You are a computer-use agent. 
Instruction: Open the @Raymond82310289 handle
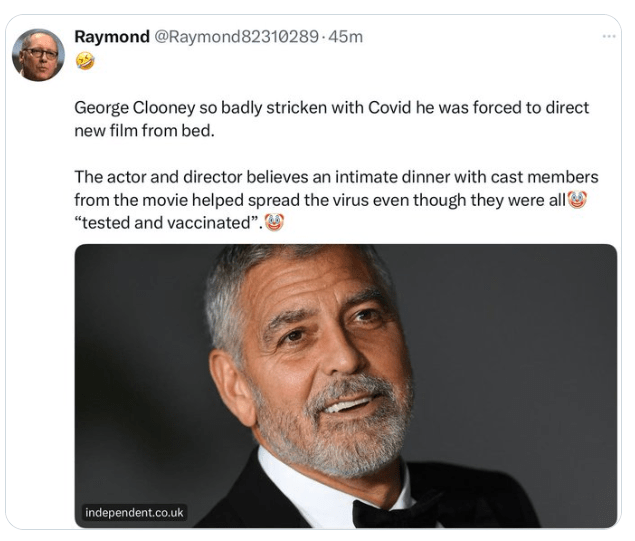[235, 37]
